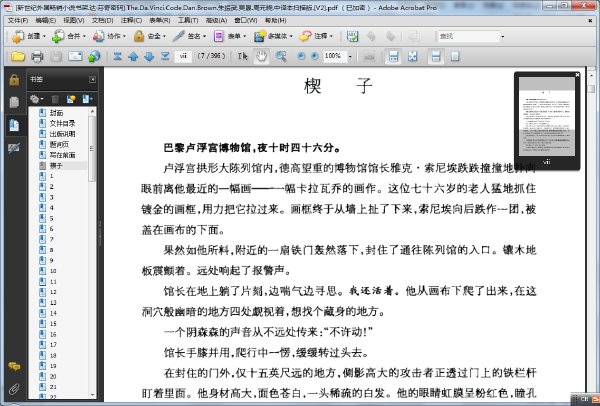Toggle single full page view
The image size is (600, 406).
[455, 57]
